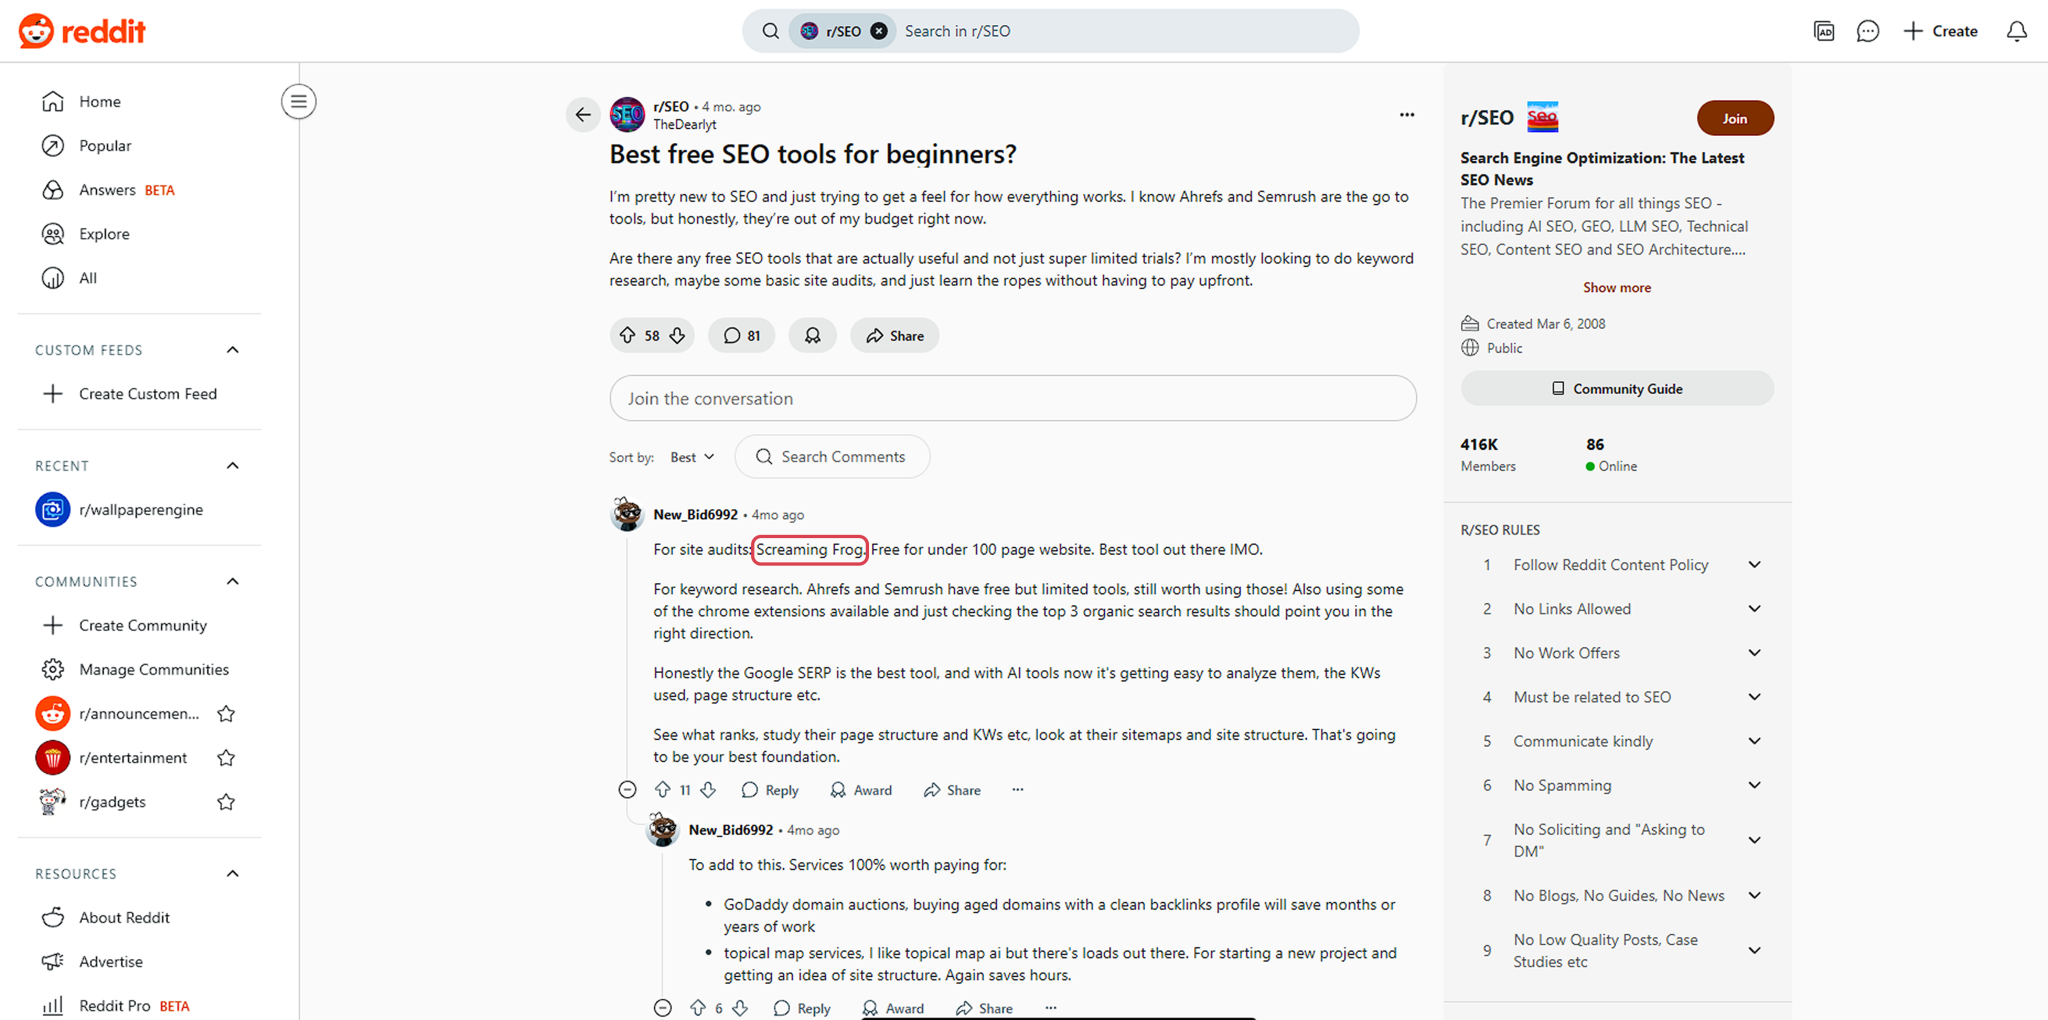Downvote the comment with 11 votes
This screenshot has width=2048, height=1020.
click(708, 790)
